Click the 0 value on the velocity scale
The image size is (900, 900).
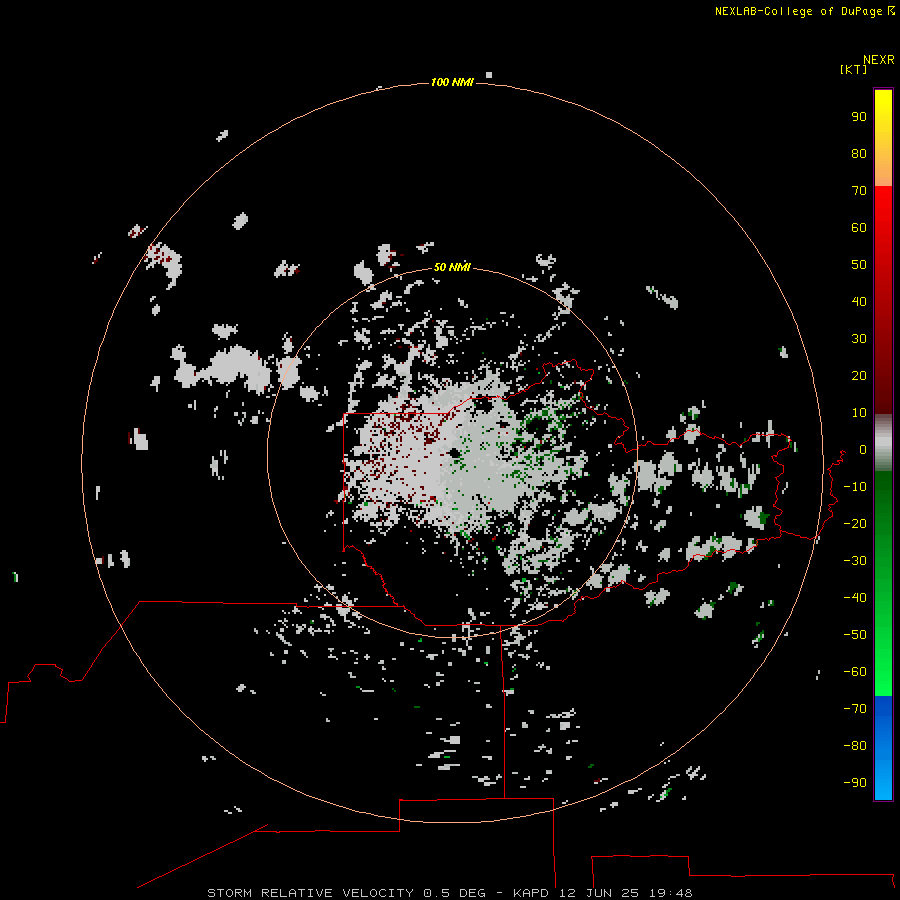pos(863,449)
